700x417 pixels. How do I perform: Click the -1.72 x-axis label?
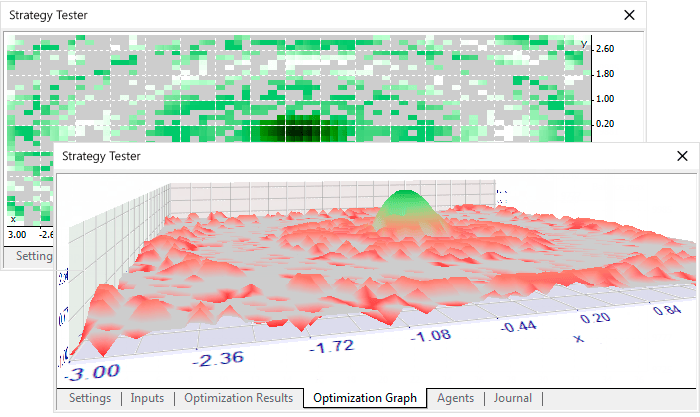332,346
